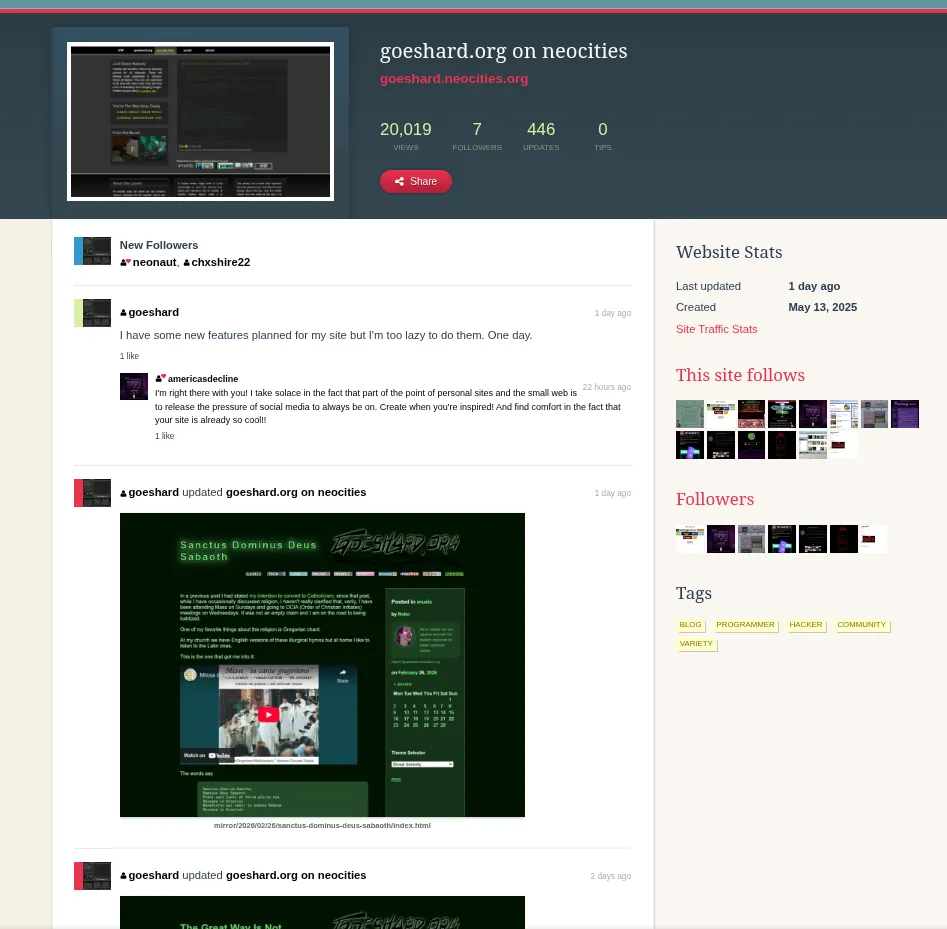
Task: Open the goeshard.neocities.org link
Action: [x=453, y=79]
